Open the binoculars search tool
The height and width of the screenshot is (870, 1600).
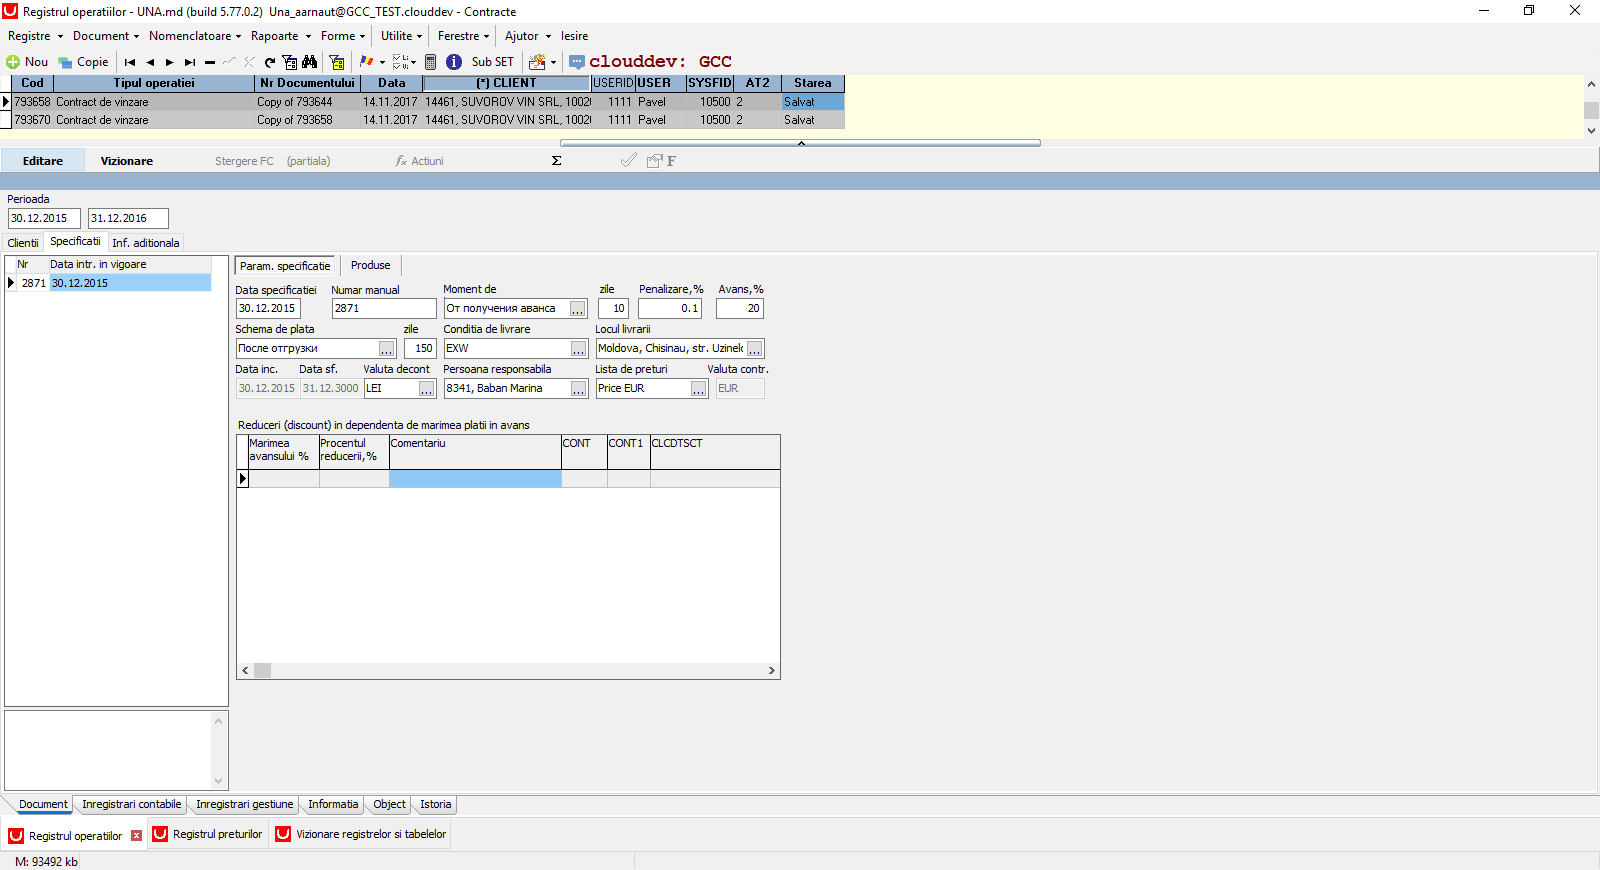click(310, 62)
